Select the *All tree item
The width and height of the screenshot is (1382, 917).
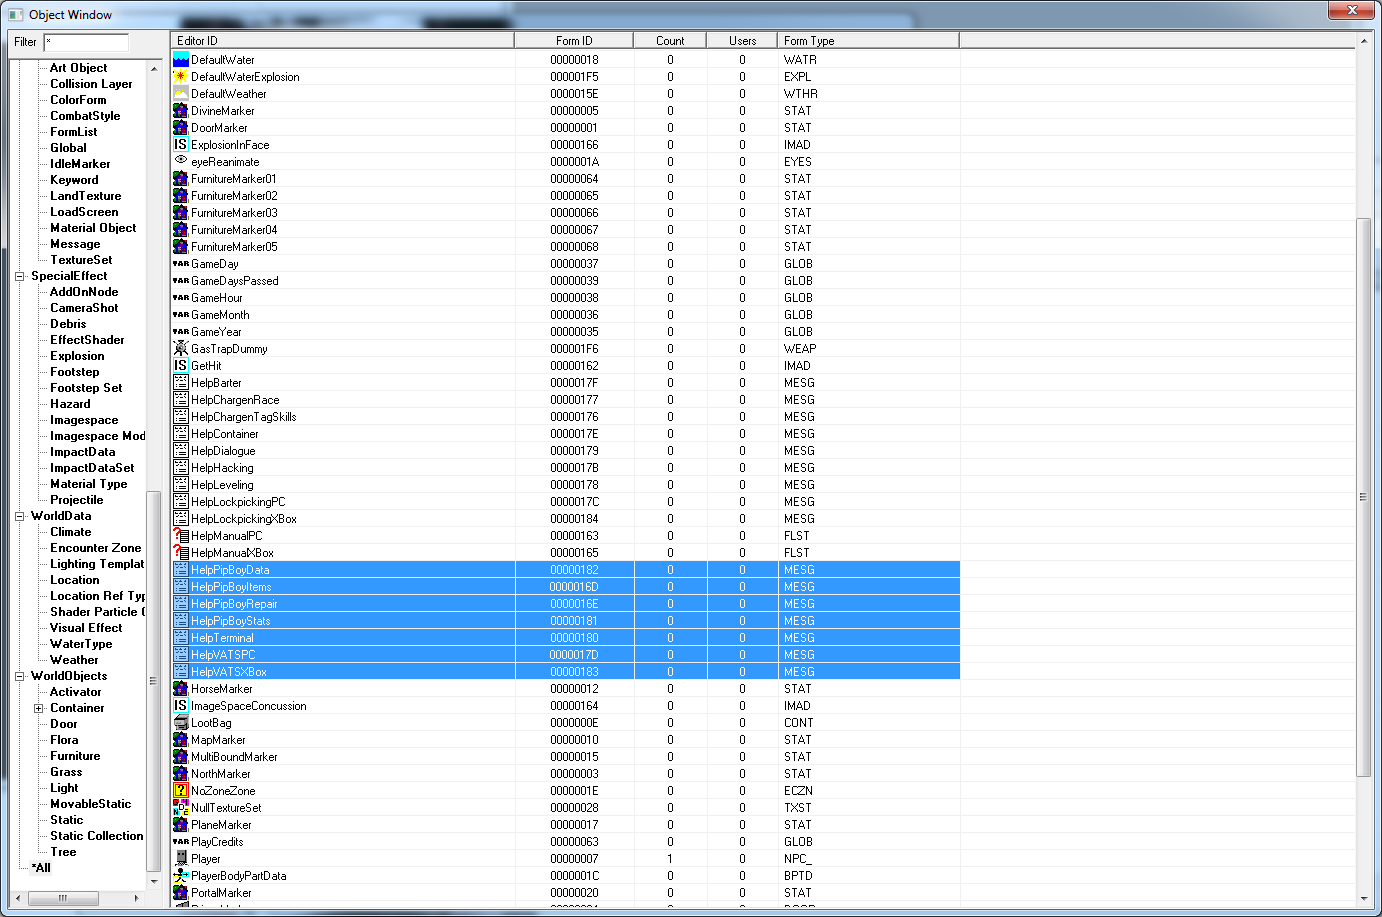[41, 868]
